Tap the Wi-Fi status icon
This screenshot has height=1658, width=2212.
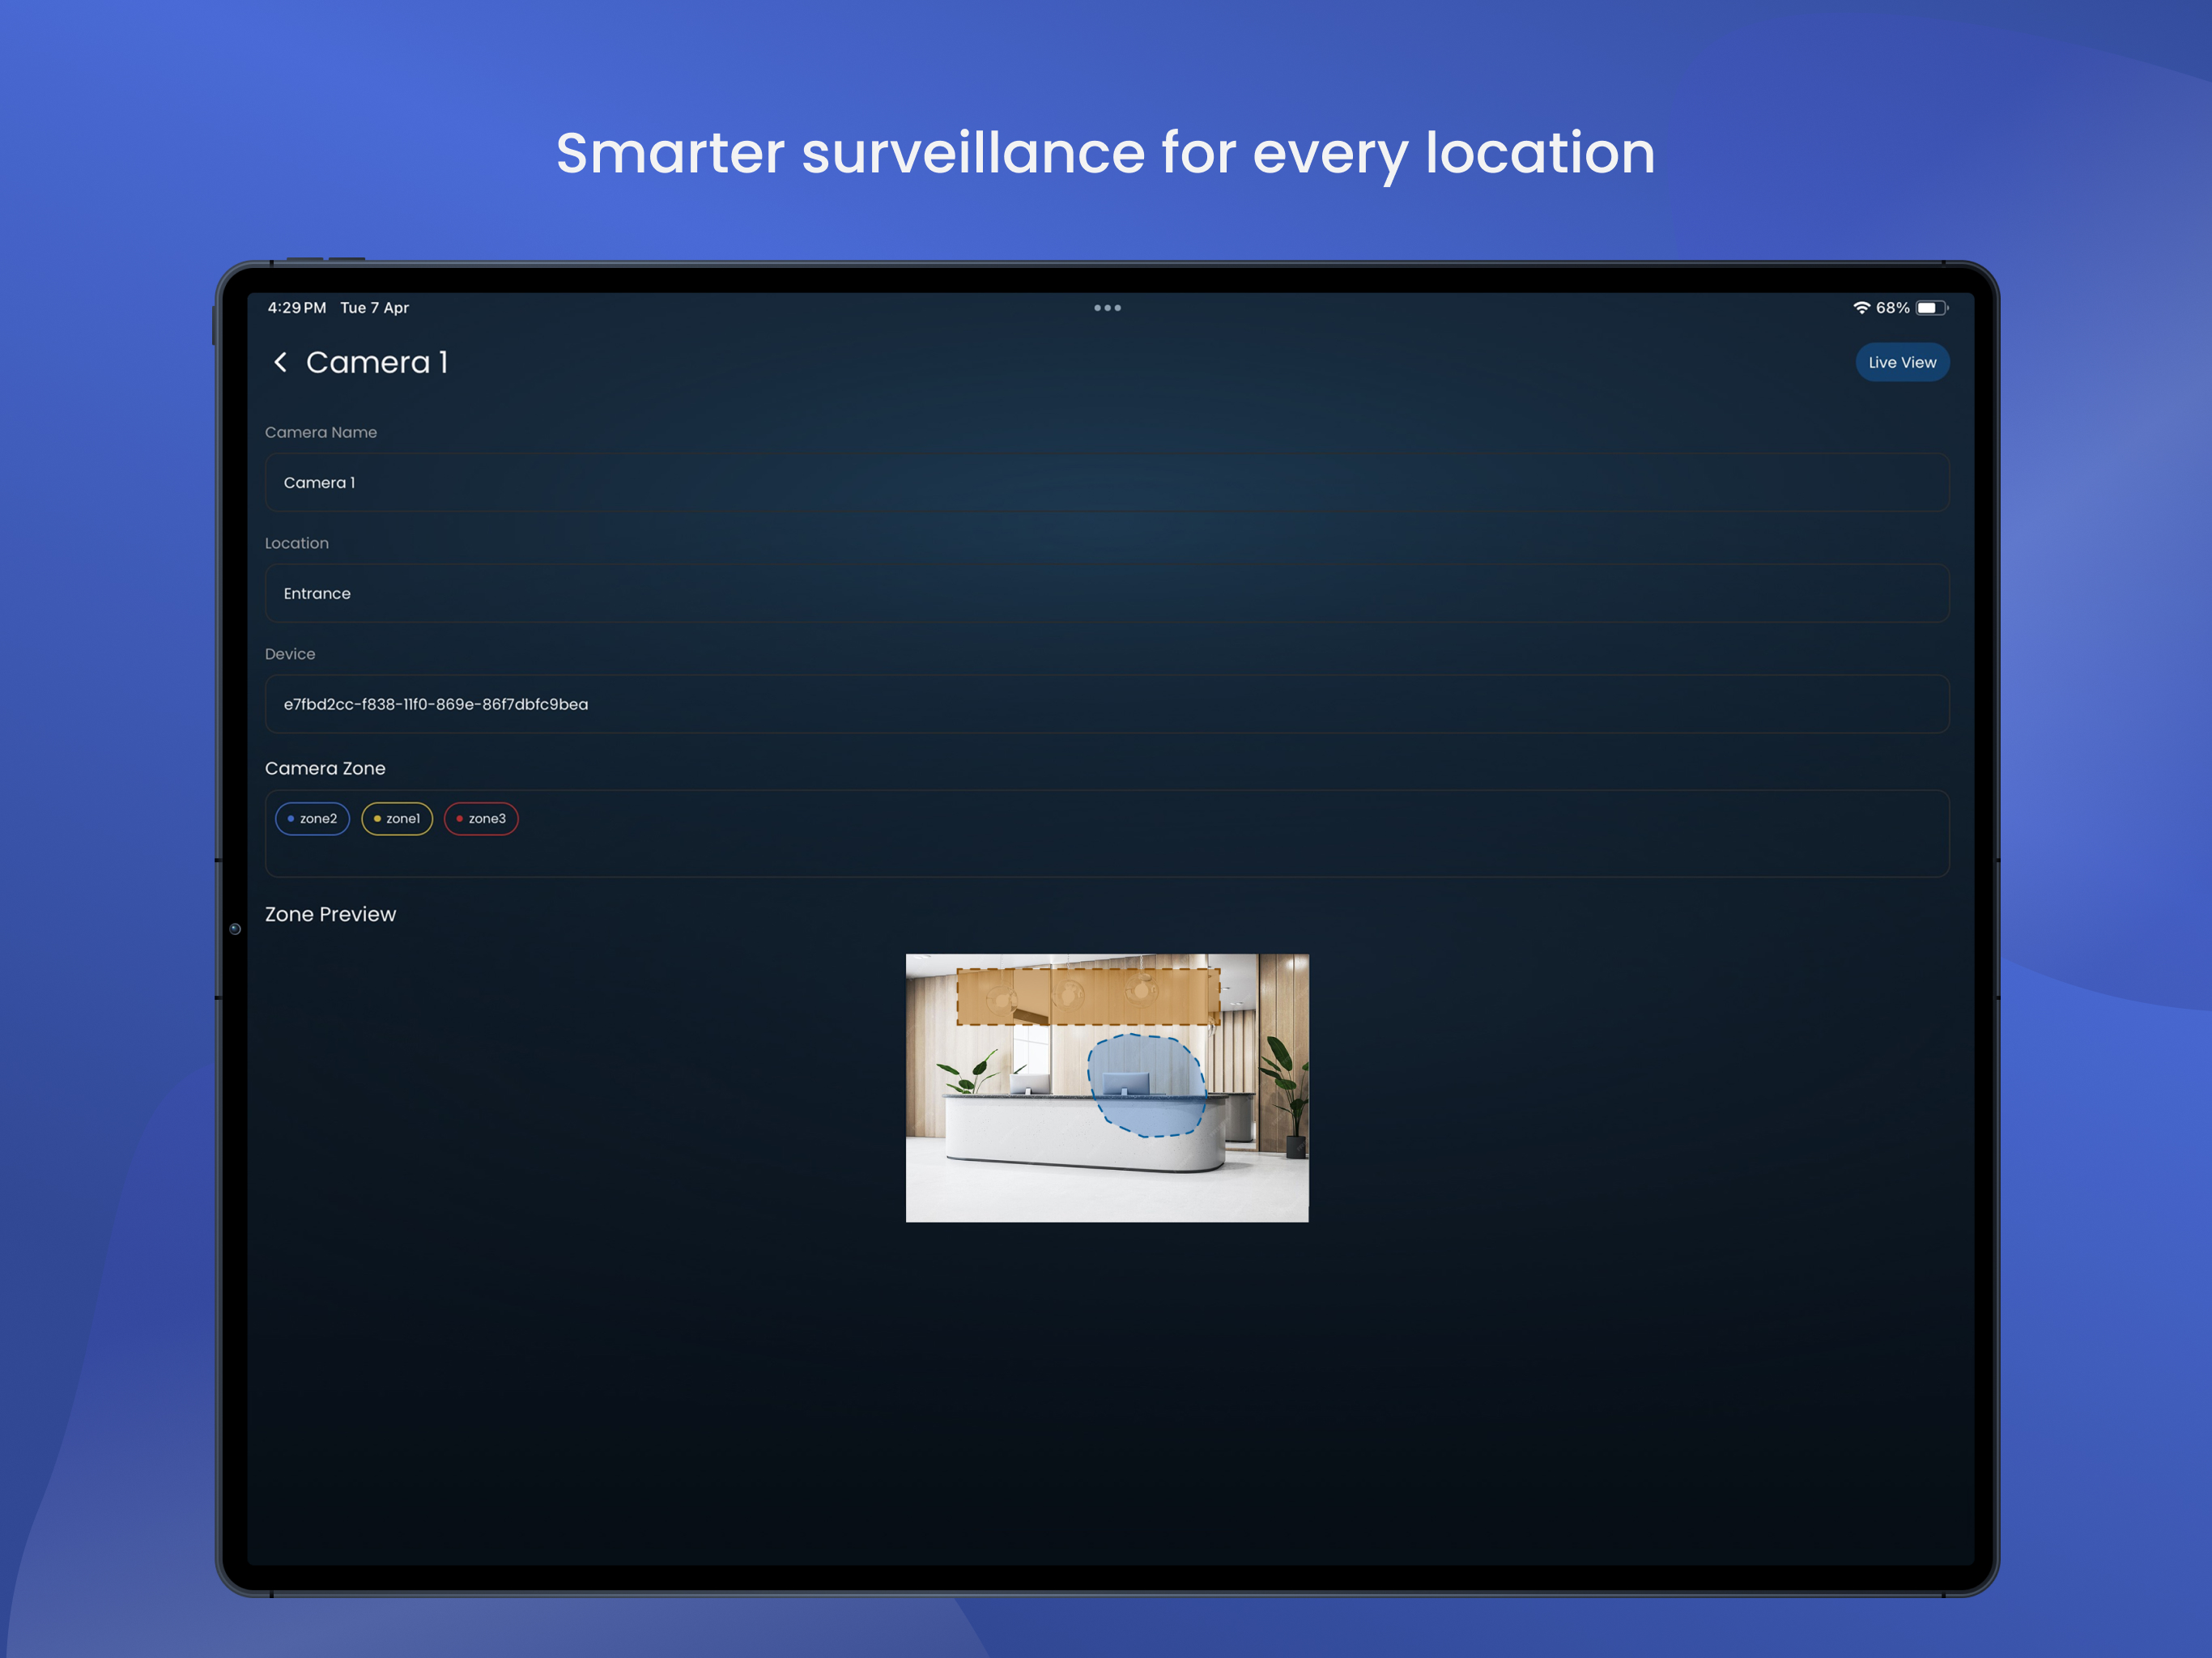(x=1861, y=308)
